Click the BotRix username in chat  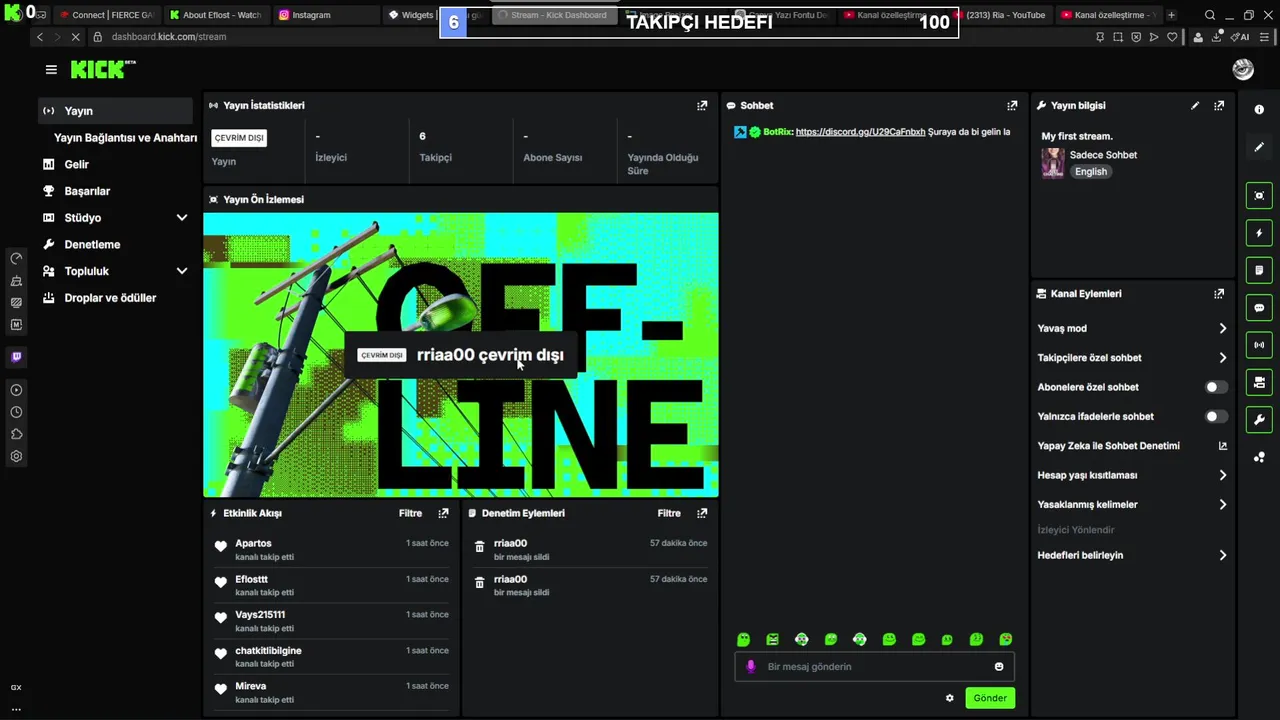coord(778,132)
